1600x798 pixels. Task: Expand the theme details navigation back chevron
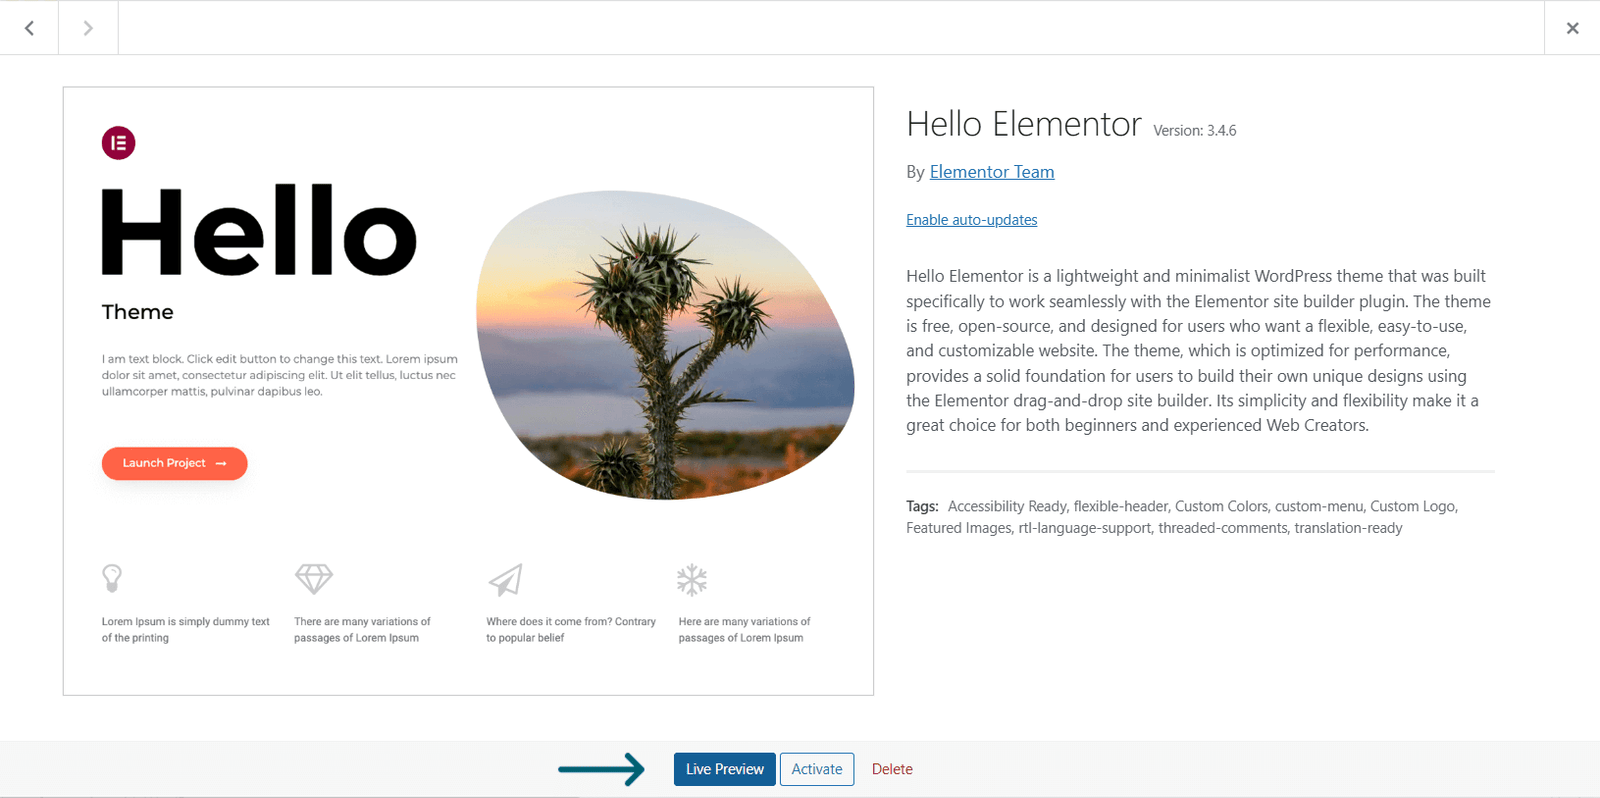[29, 27]
